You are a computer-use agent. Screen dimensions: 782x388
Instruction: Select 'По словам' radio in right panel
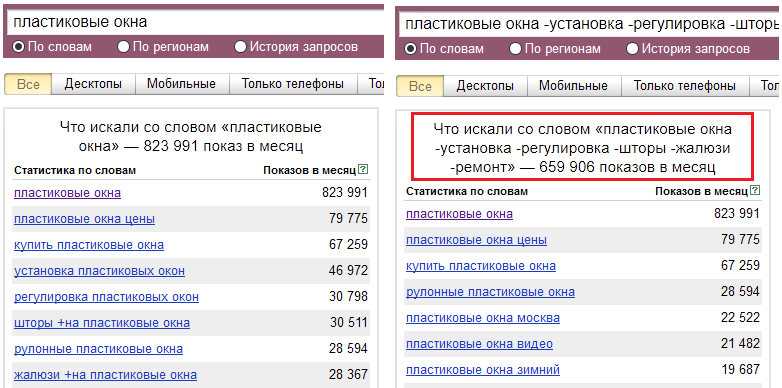[x=411, y=49]
